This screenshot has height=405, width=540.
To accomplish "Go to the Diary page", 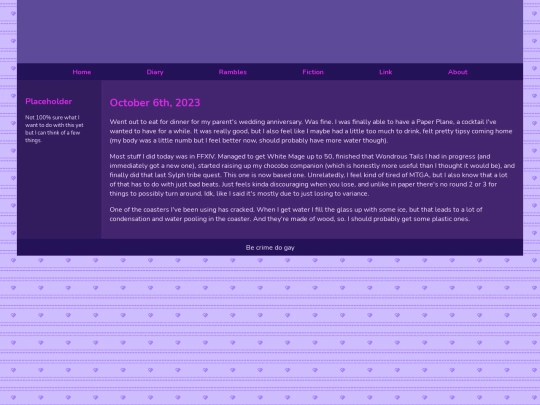I will 155,72.
